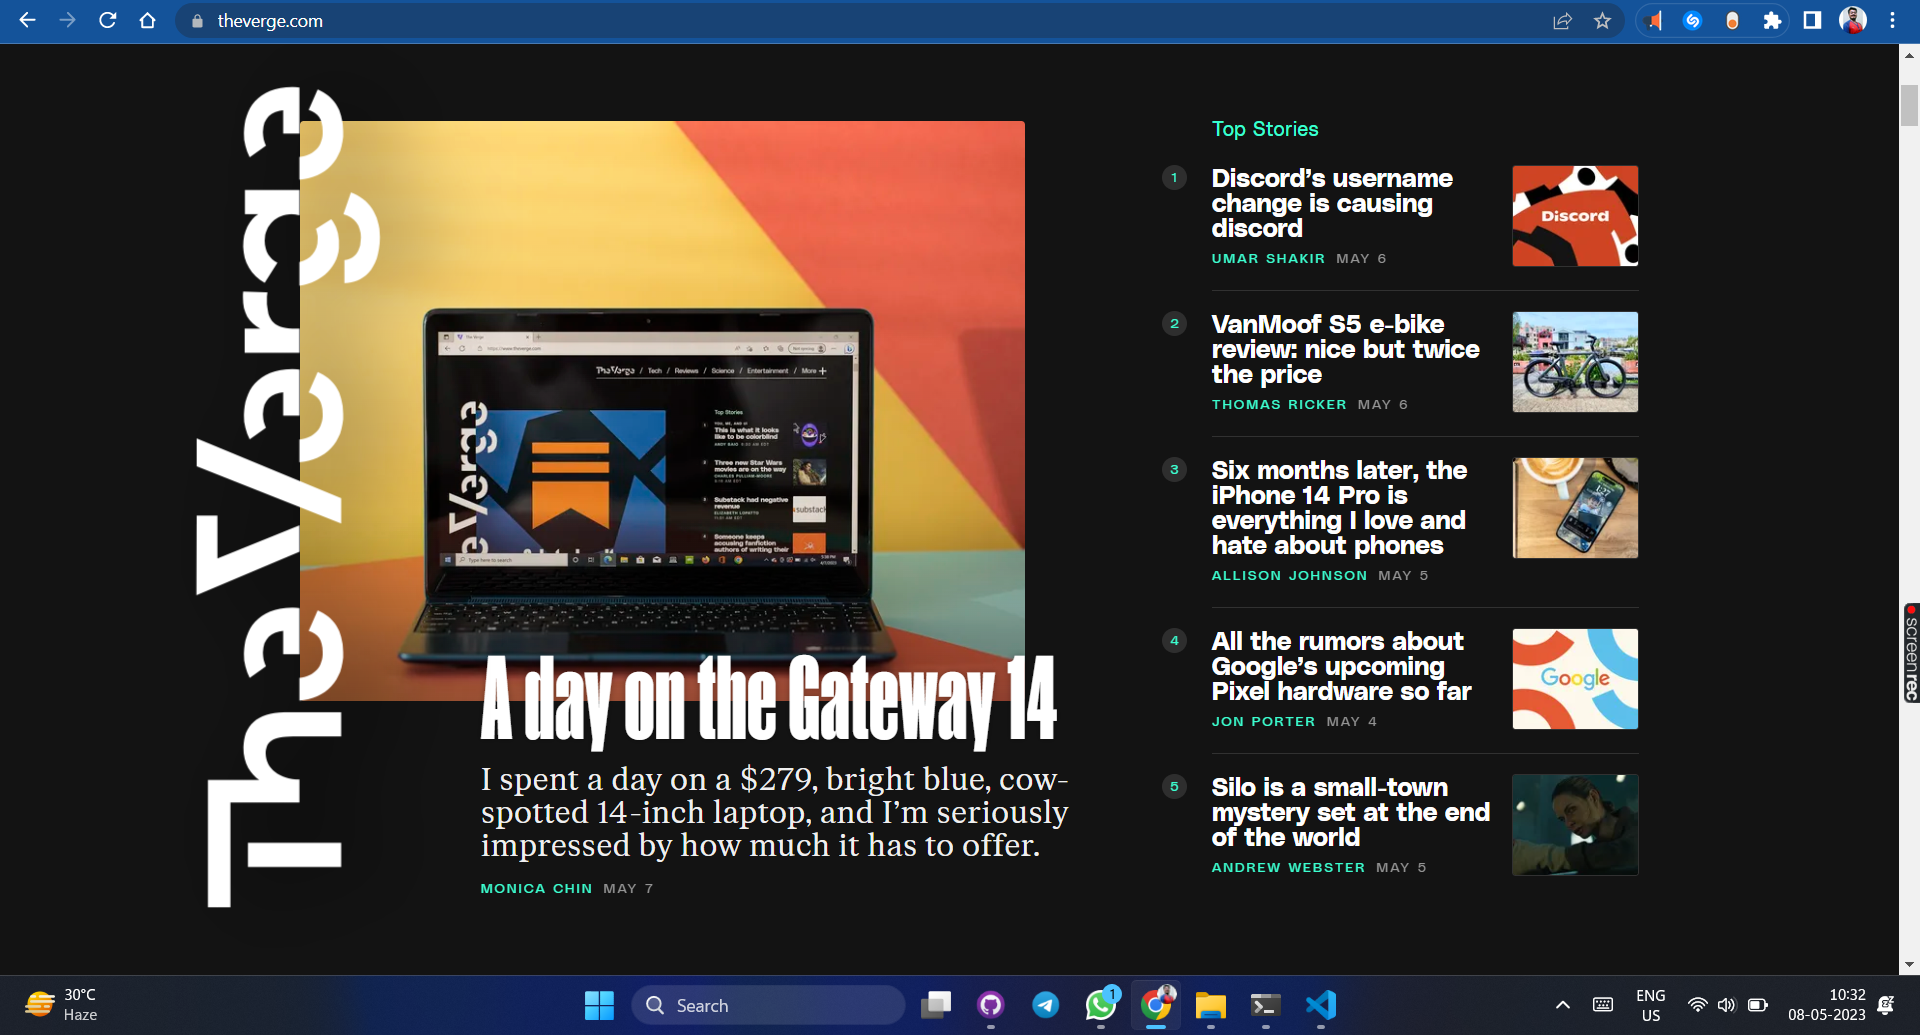Read the VanMoof S5 e-bike review

(x=1345, y=349)
